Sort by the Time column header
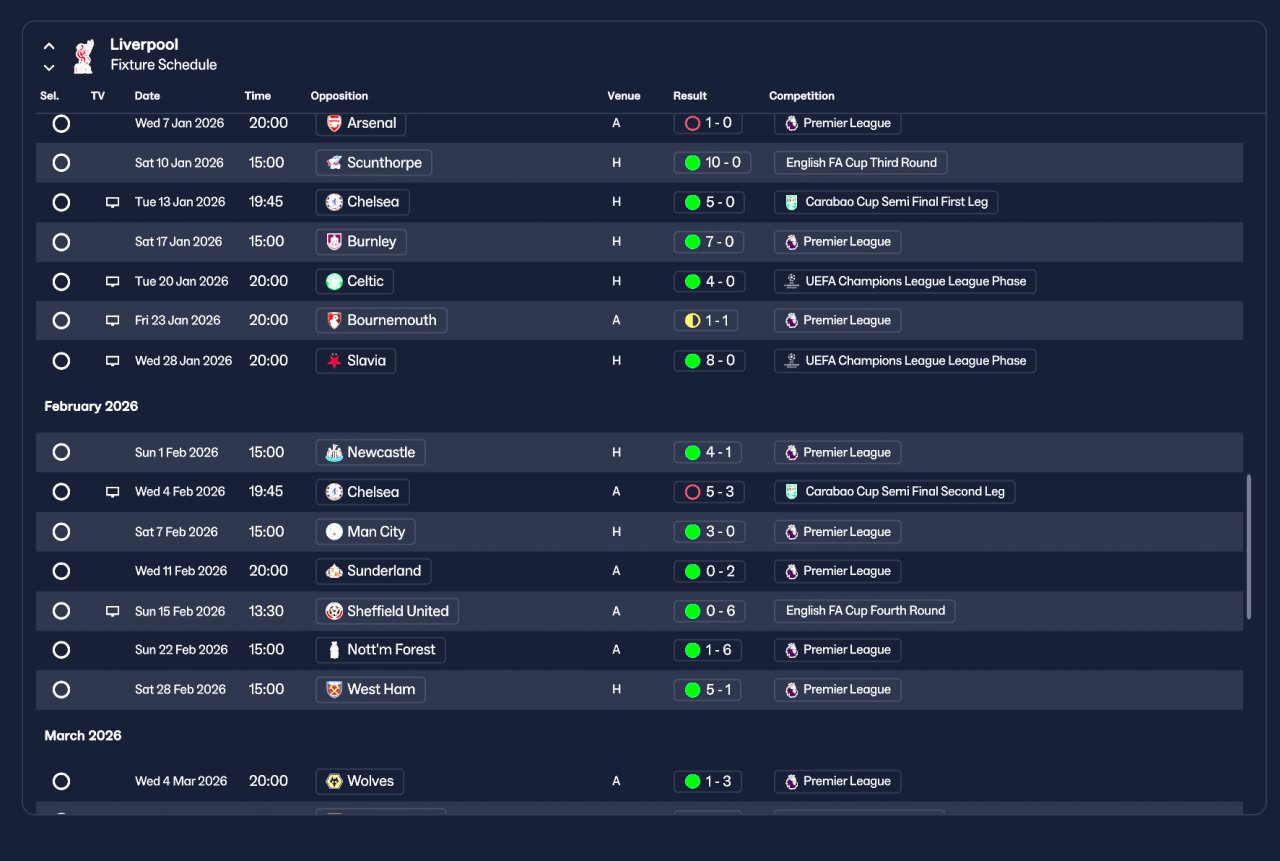1280x861 pixels. click(258, 96)
